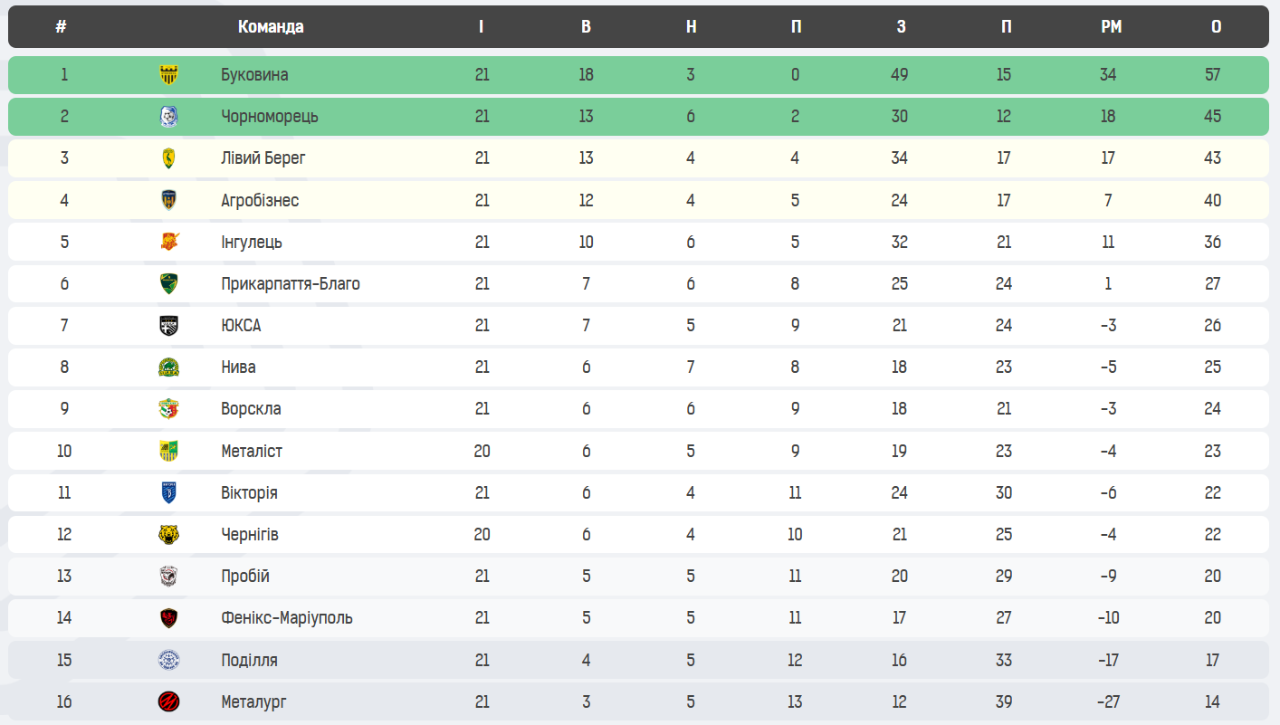This screenshot has height=725, width=1280.
Task: Open the Фенікс-Маріуполь team name
Action: (286, 618)
